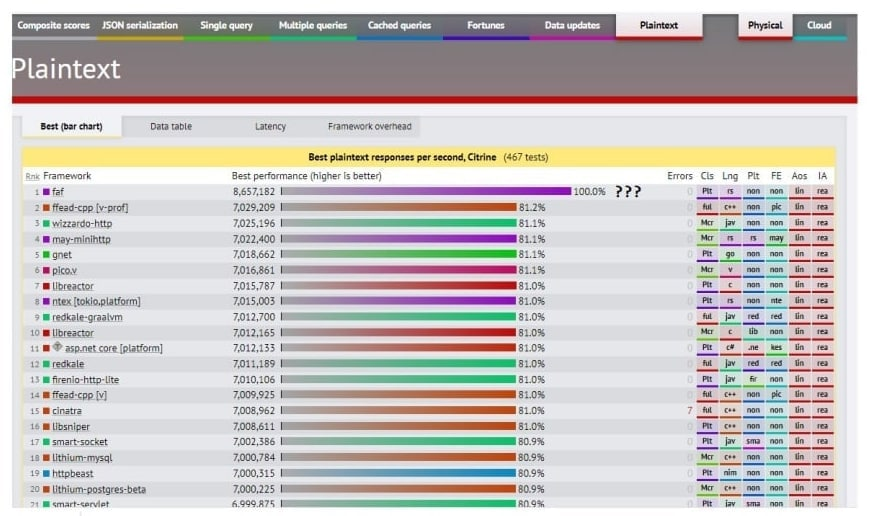Click the Errors column header

tap(680, 176)
